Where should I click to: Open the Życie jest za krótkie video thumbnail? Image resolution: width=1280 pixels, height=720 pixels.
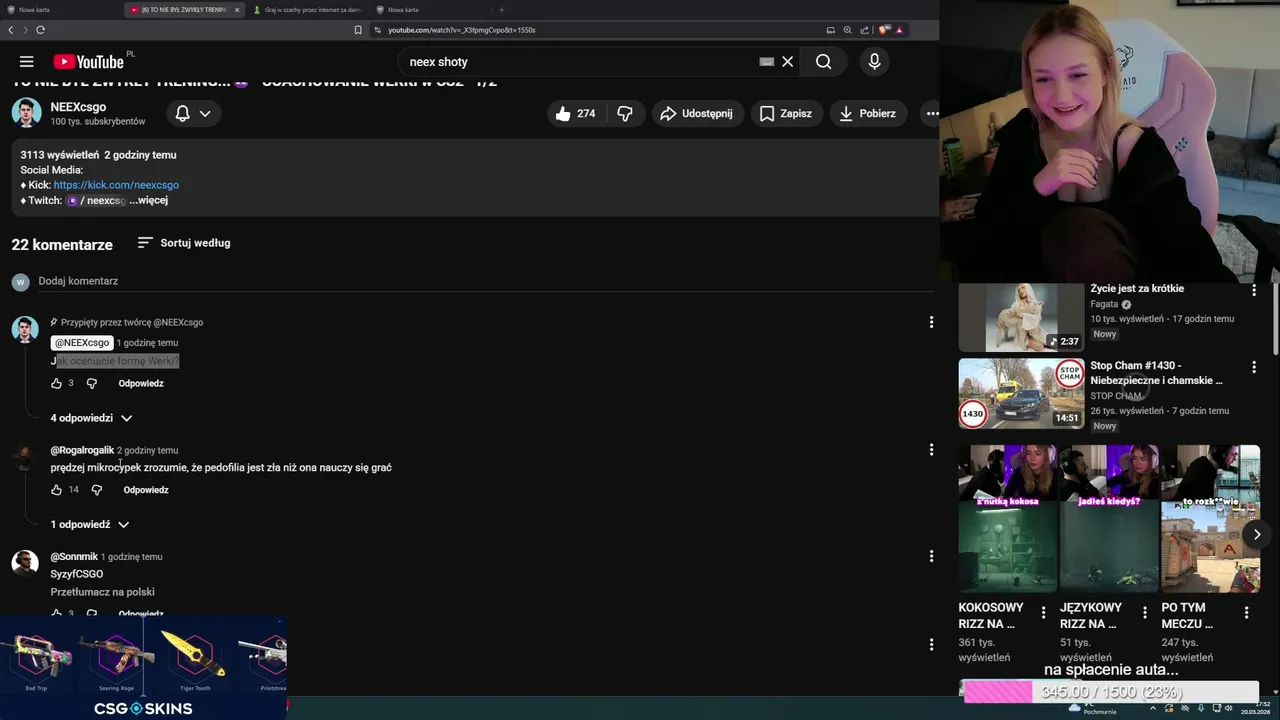pos(1021,318)
